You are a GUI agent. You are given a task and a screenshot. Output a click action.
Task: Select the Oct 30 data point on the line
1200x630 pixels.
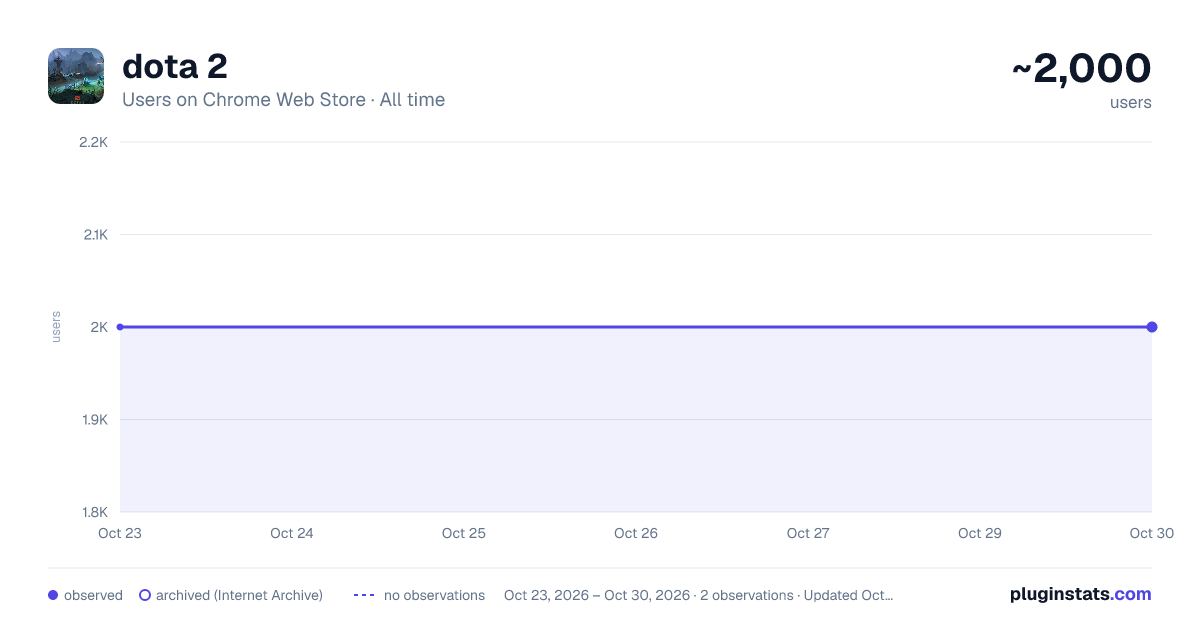[x=1152, y=327]
